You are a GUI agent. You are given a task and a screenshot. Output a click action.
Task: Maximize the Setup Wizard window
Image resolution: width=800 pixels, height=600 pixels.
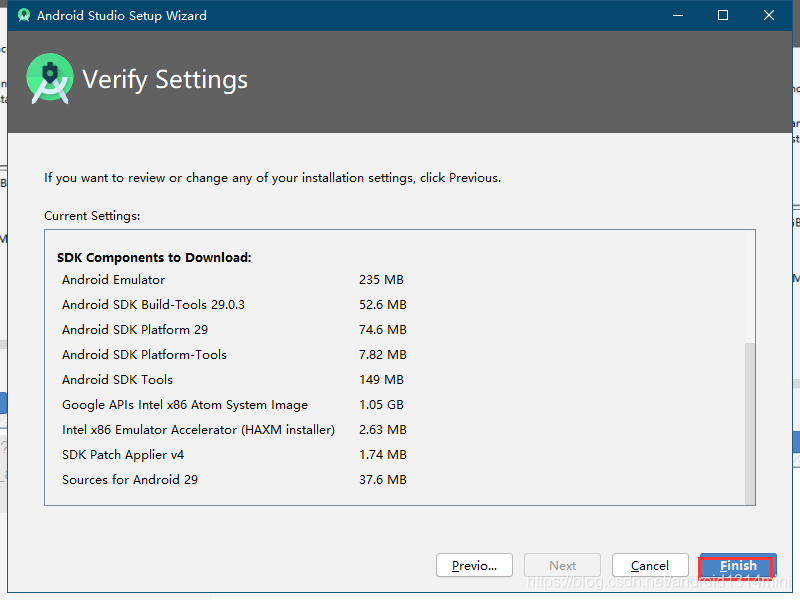[x=723, y=15]
